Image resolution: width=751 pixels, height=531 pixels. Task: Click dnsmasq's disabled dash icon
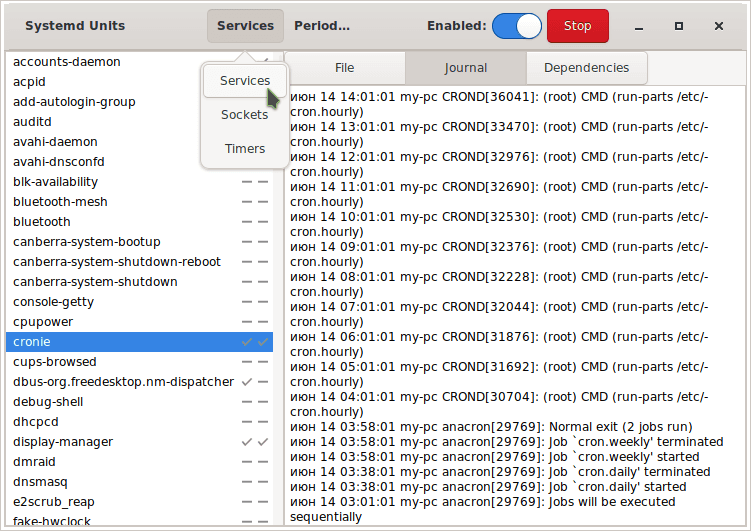pos(247,482)
